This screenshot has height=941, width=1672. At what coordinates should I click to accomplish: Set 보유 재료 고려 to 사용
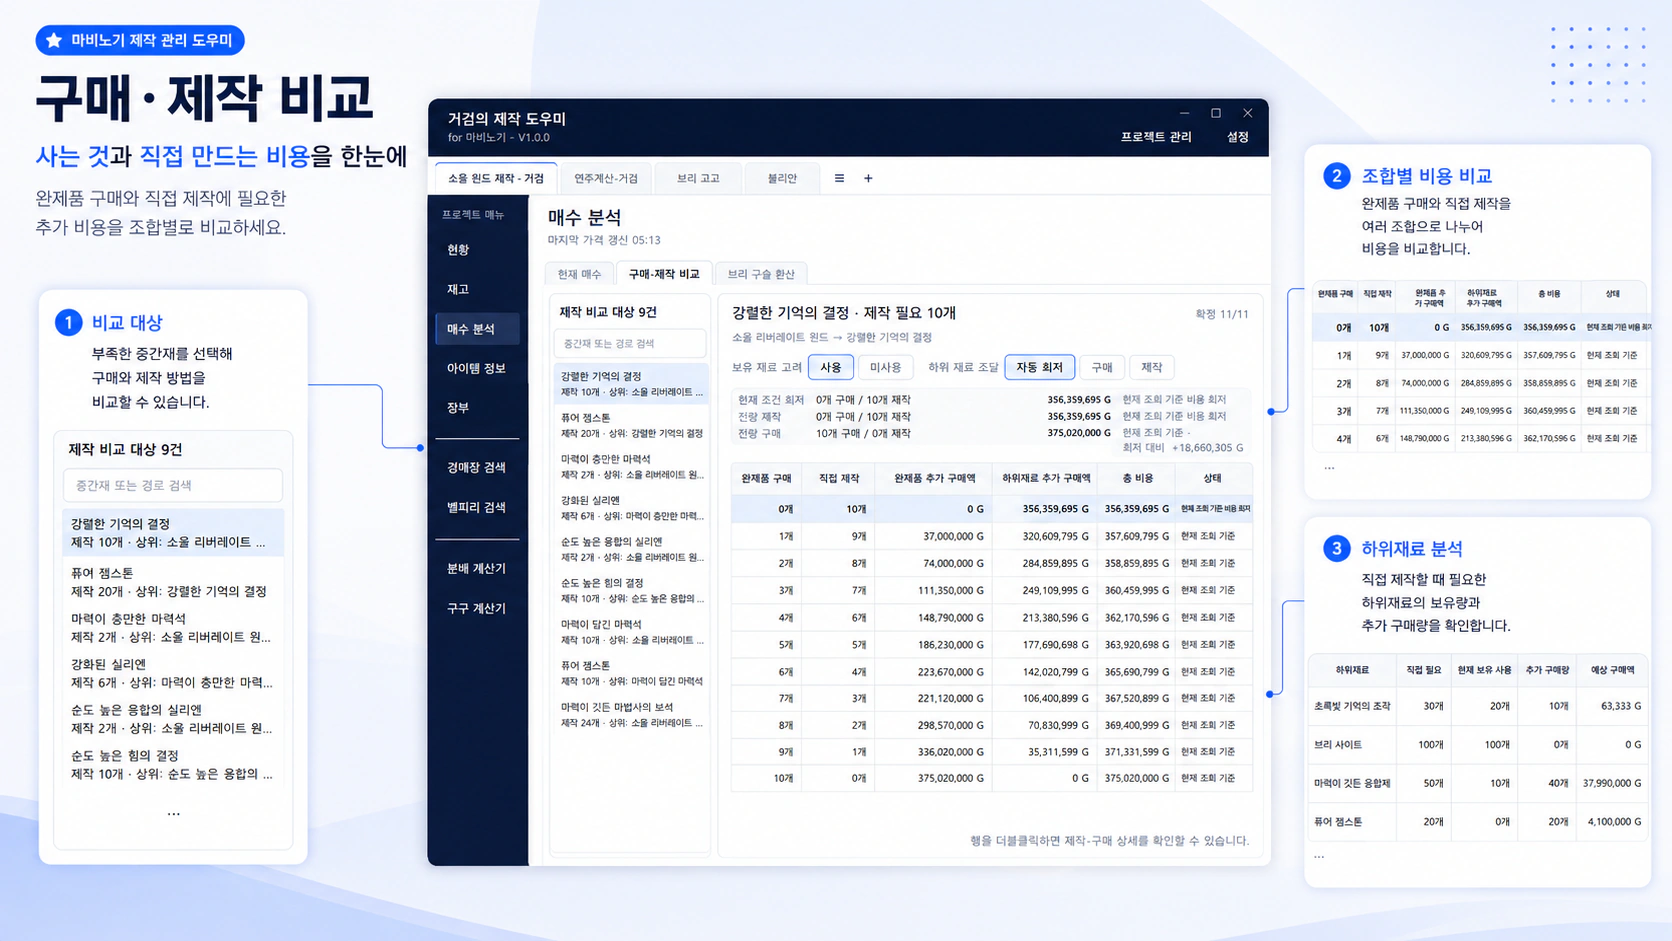tap(831, 367)
